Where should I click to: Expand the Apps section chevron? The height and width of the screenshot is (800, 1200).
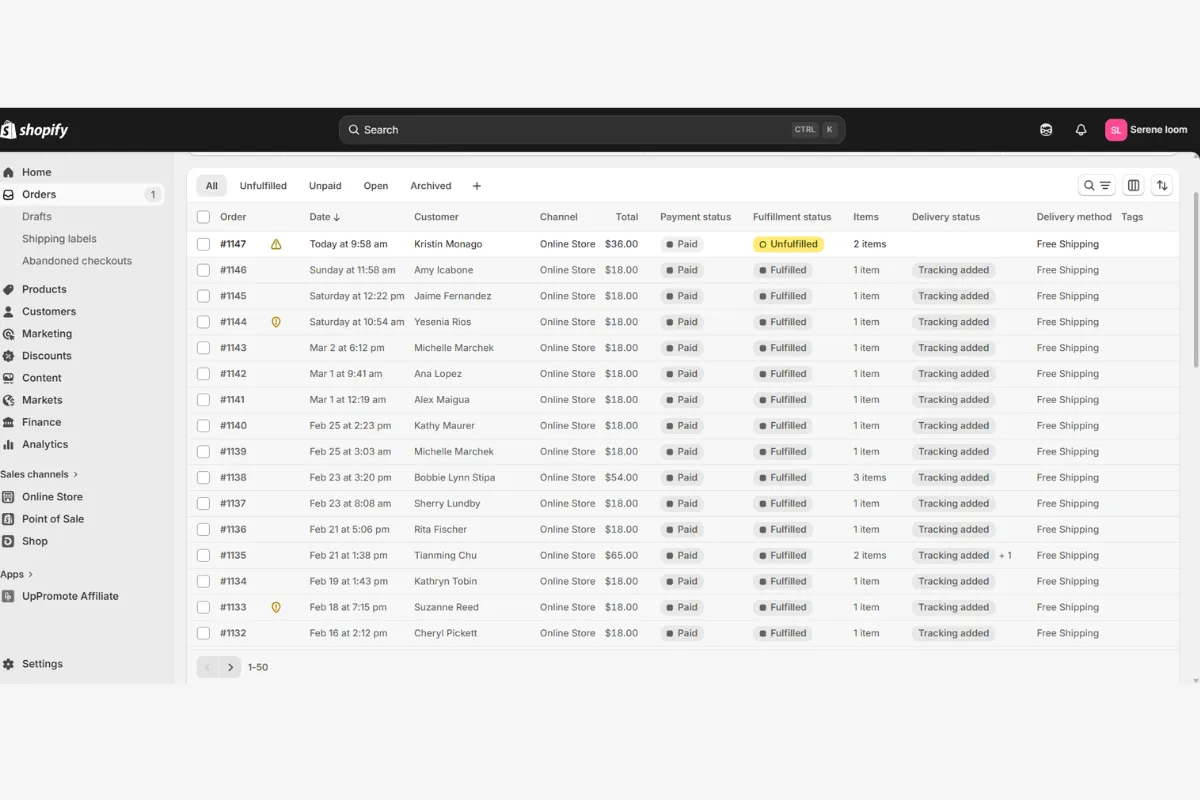(30, 574)
